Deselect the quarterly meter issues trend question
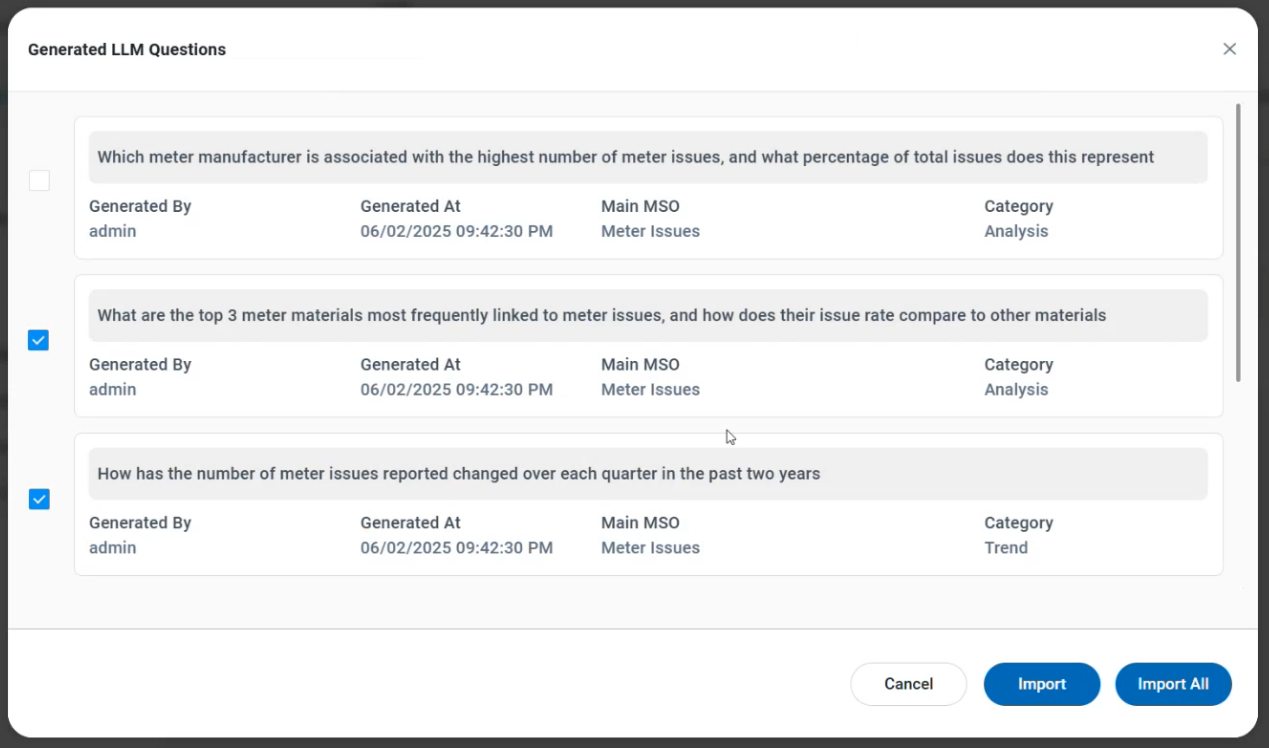 (x=39, y=498)
